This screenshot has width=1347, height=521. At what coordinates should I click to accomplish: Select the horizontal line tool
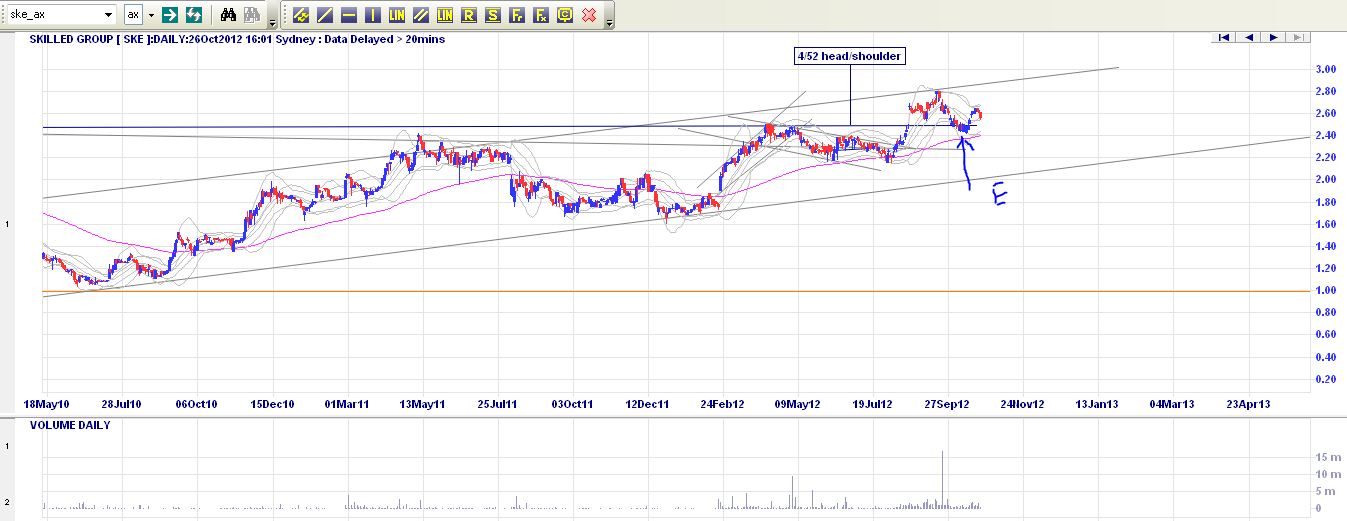click(x=349, y=15)
